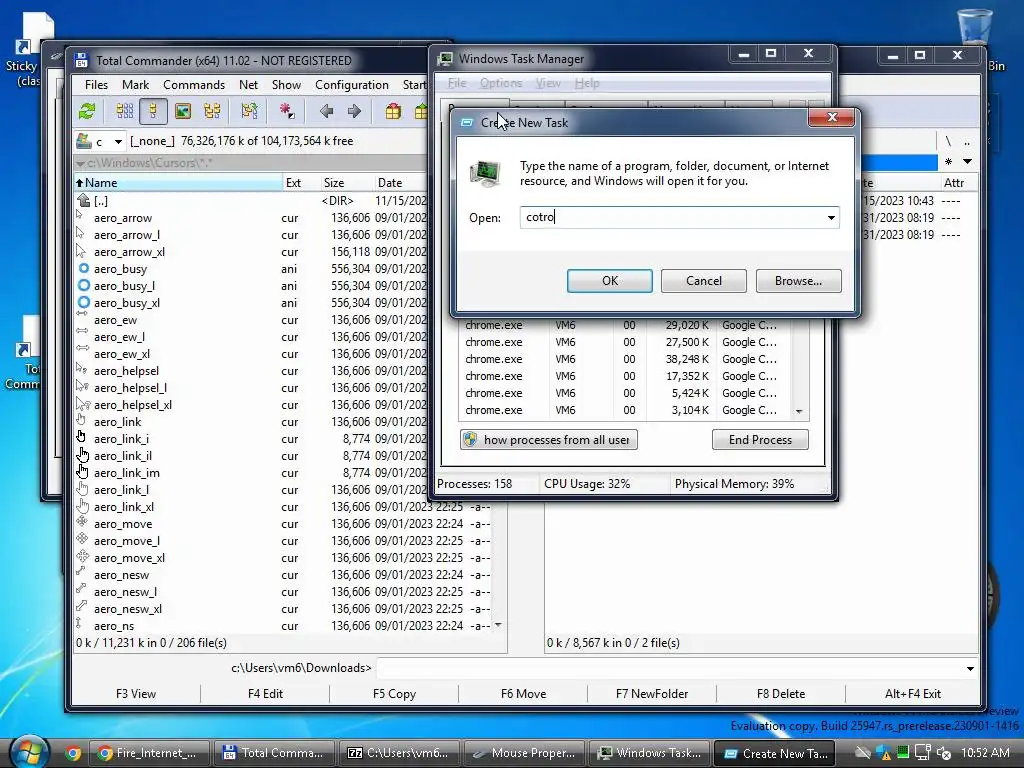Click the F5 Copy button
Screen dimensions: 1024x768
394,694
